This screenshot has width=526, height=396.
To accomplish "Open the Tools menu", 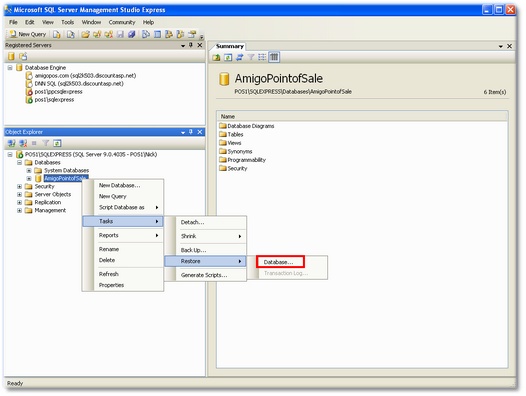I will [67, 22].
